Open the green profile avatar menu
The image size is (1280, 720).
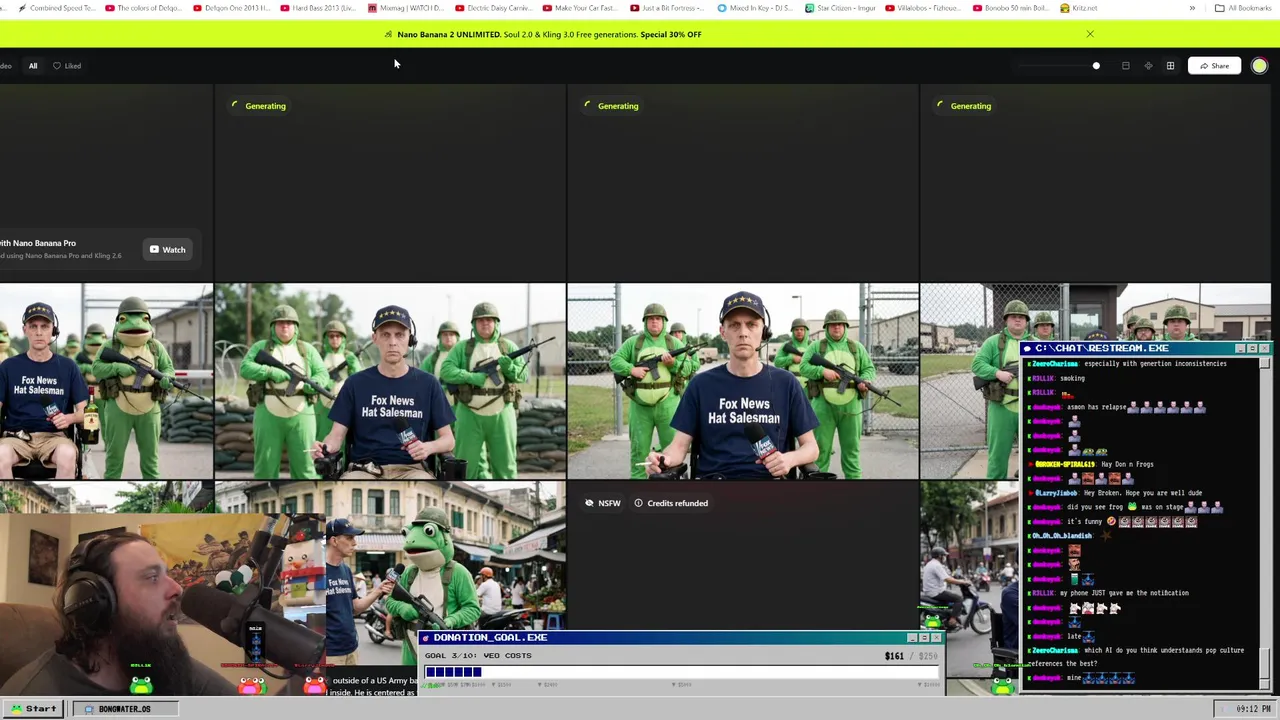1259,66
